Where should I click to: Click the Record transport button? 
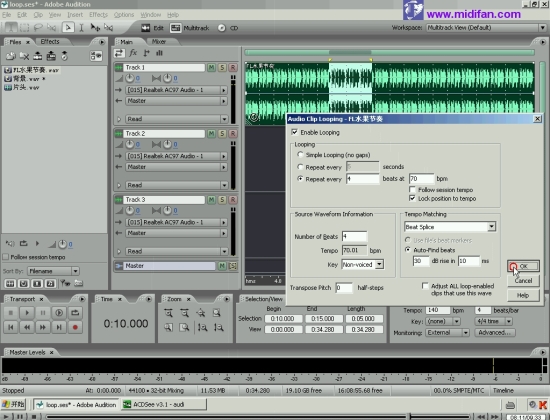75,327
